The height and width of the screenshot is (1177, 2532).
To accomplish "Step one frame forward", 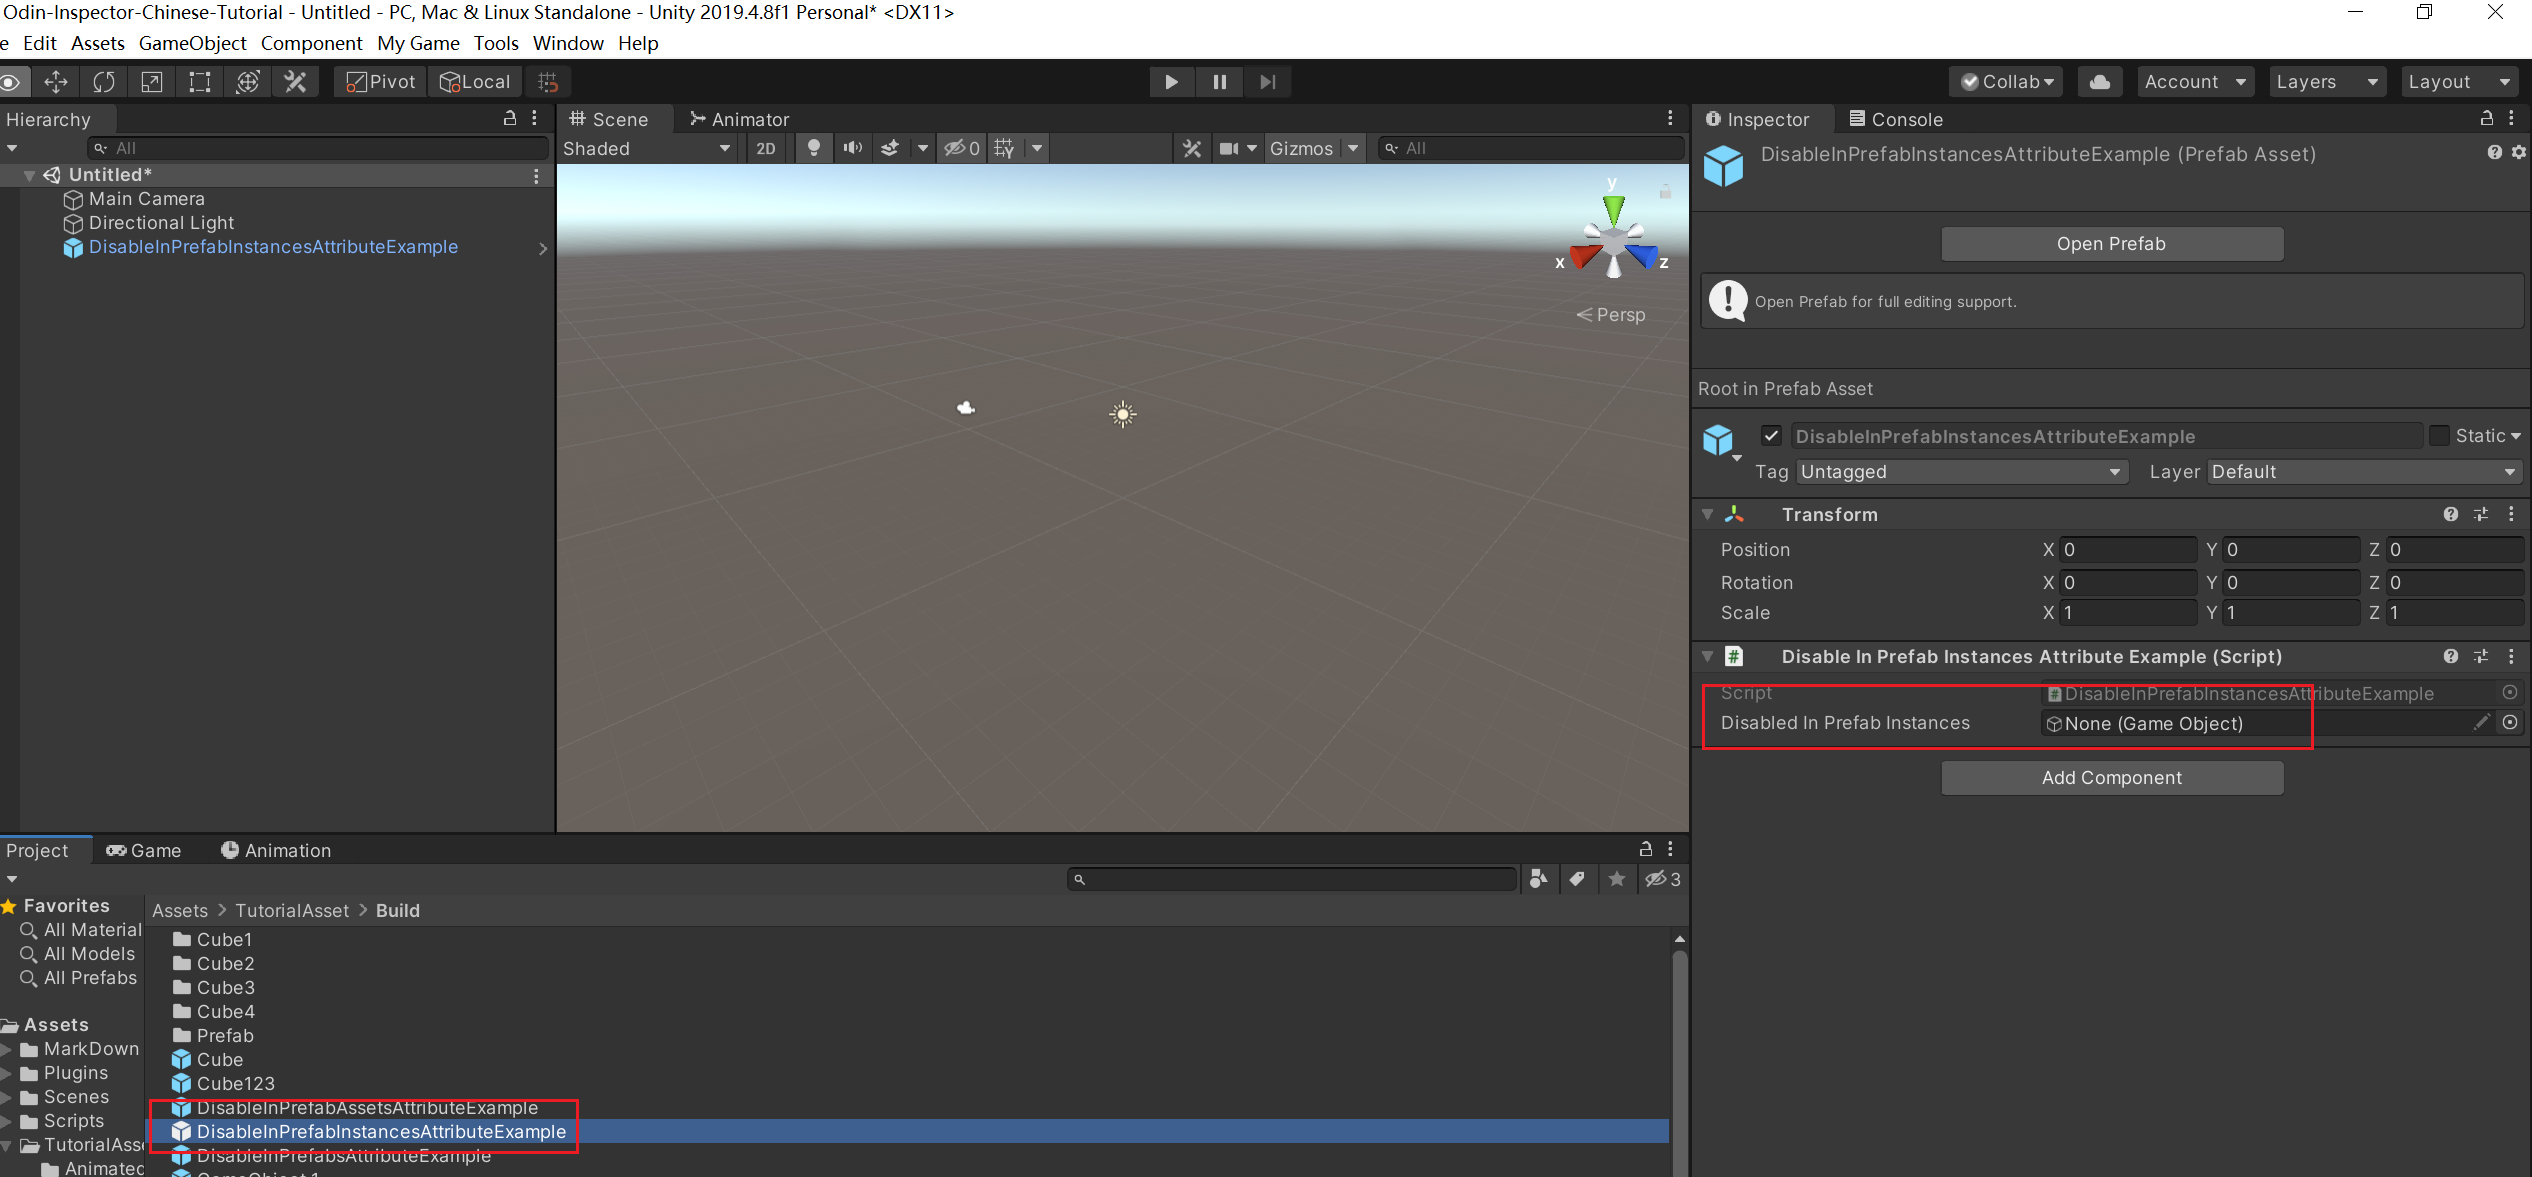I will pos(1267,82).
